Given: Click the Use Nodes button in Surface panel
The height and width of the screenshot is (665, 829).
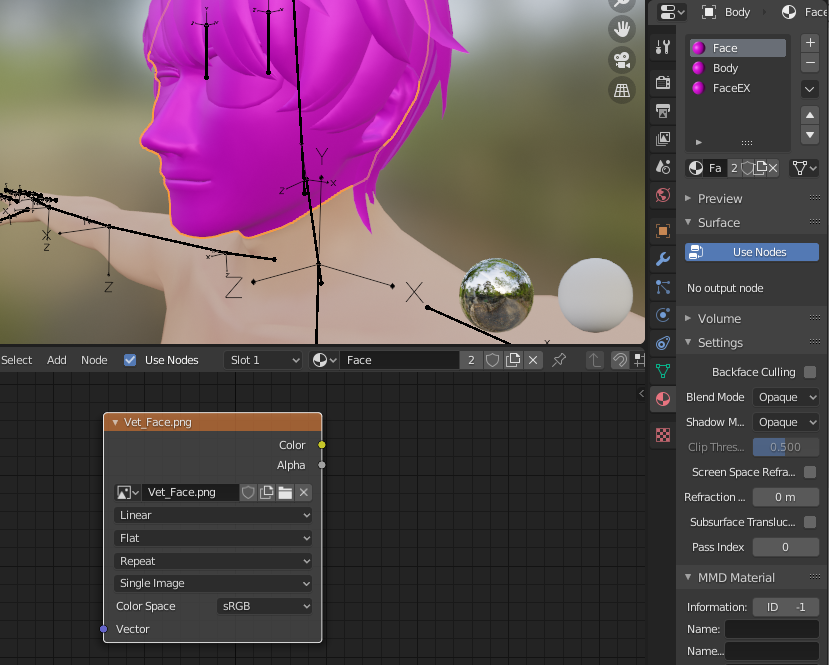Looking at the screenshot, I should (x=752, y=252).
